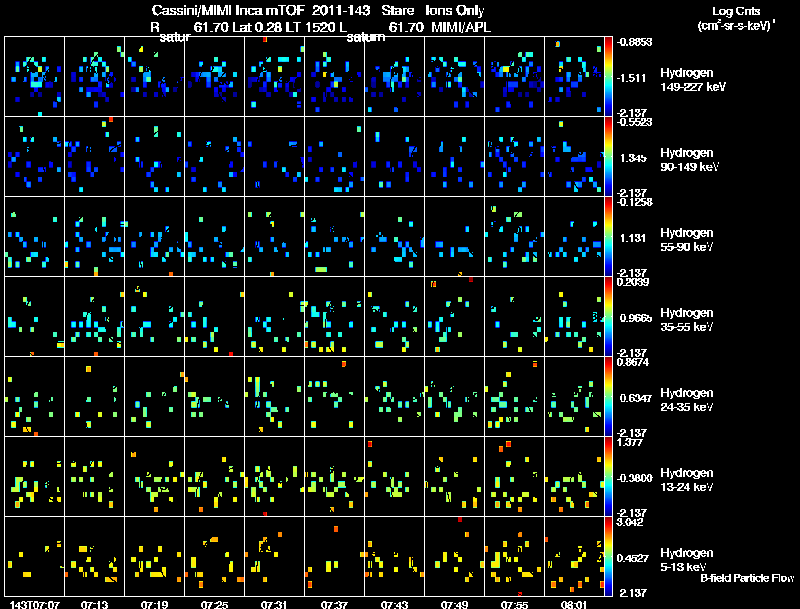Click the color bar beside Hydrogen 35-55 keV

(x=608, y=317)
